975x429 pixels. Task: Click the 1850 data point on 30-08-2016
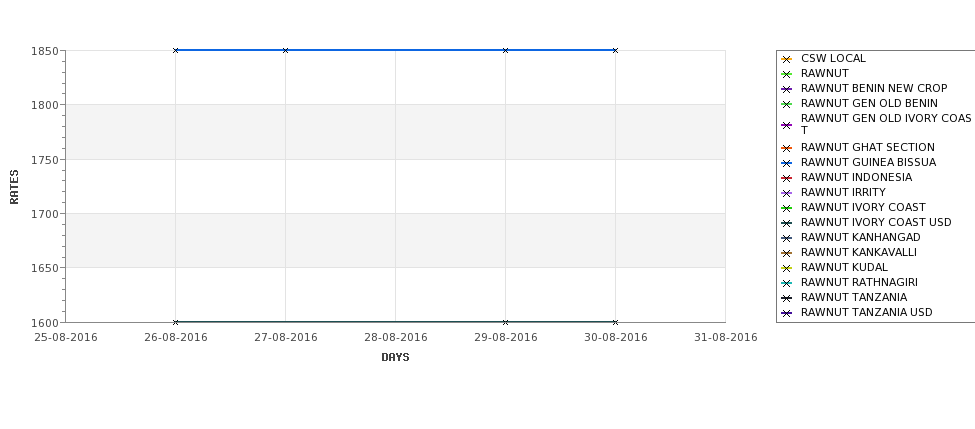pyautogui.click(x=615, y=50)
